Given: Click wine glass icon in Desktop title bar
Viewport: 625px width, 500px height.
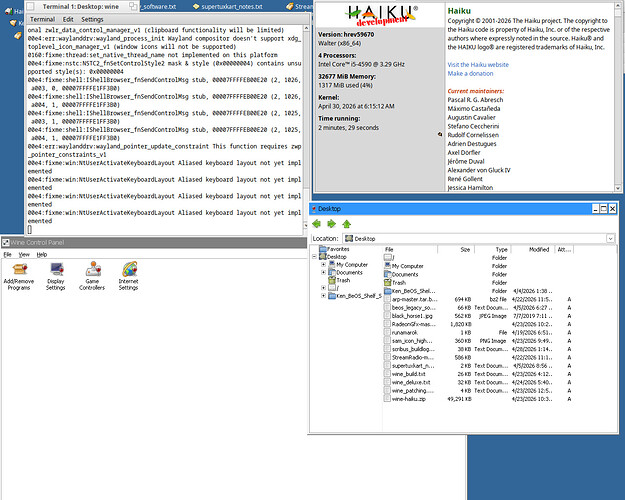Looking at the screenshot, I should tap(314, 209).
